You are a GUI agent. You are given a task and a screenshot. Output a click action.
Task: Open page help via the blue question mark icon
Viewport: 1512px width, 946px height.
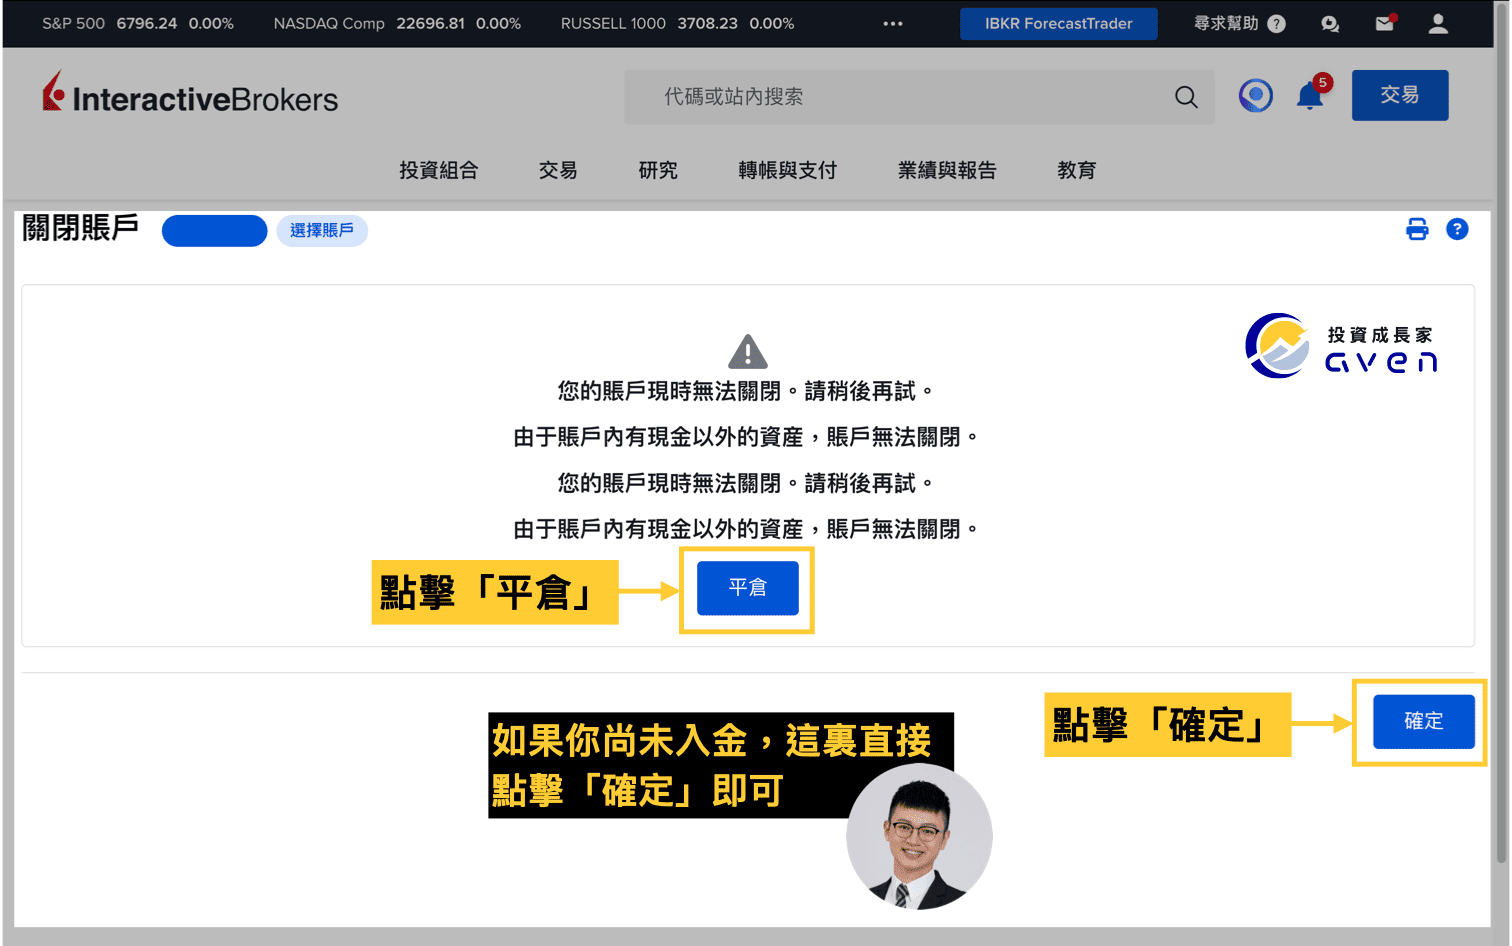1457,229
